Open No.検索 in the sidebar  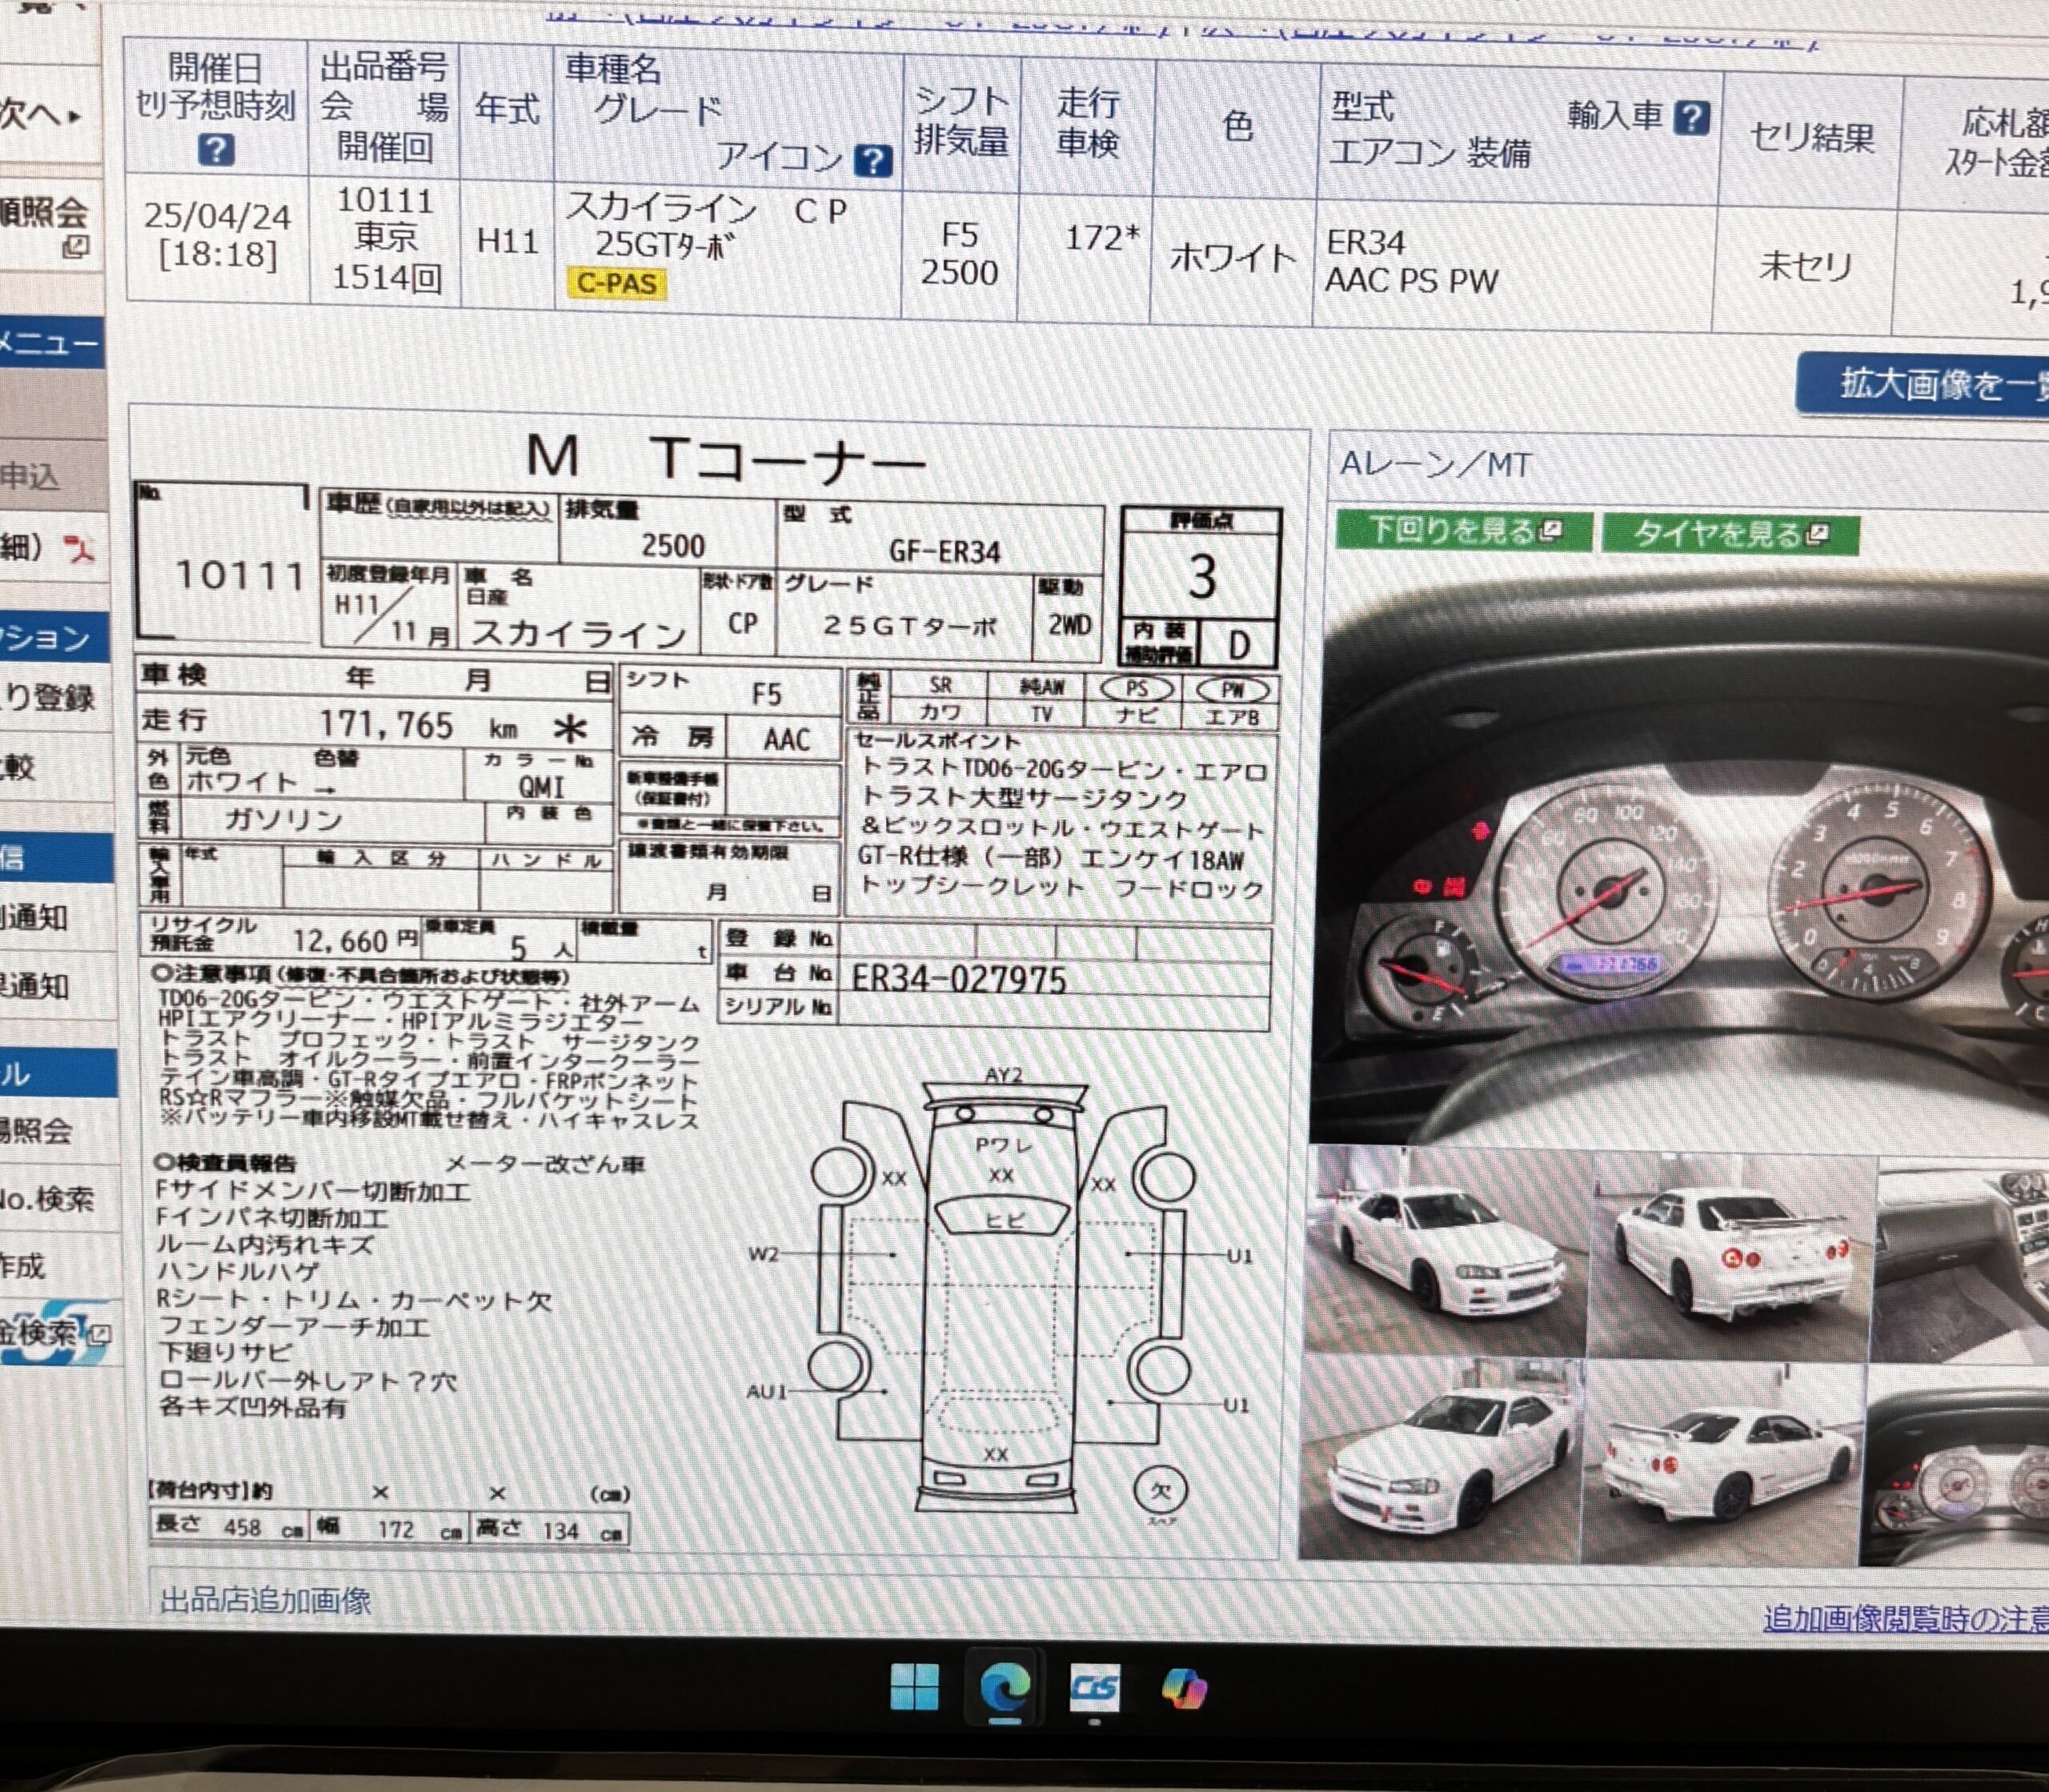pyautogui.click(x=48, y=1197)
